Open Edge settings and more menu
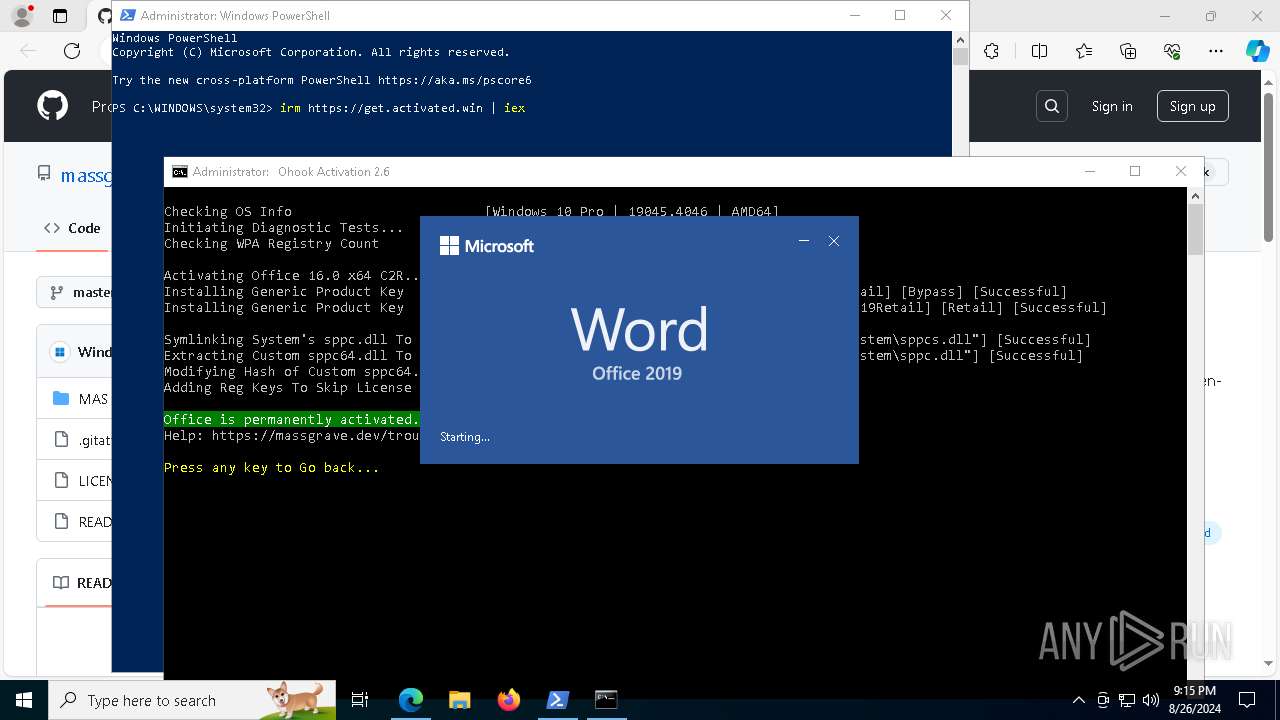 point(1216,51)
